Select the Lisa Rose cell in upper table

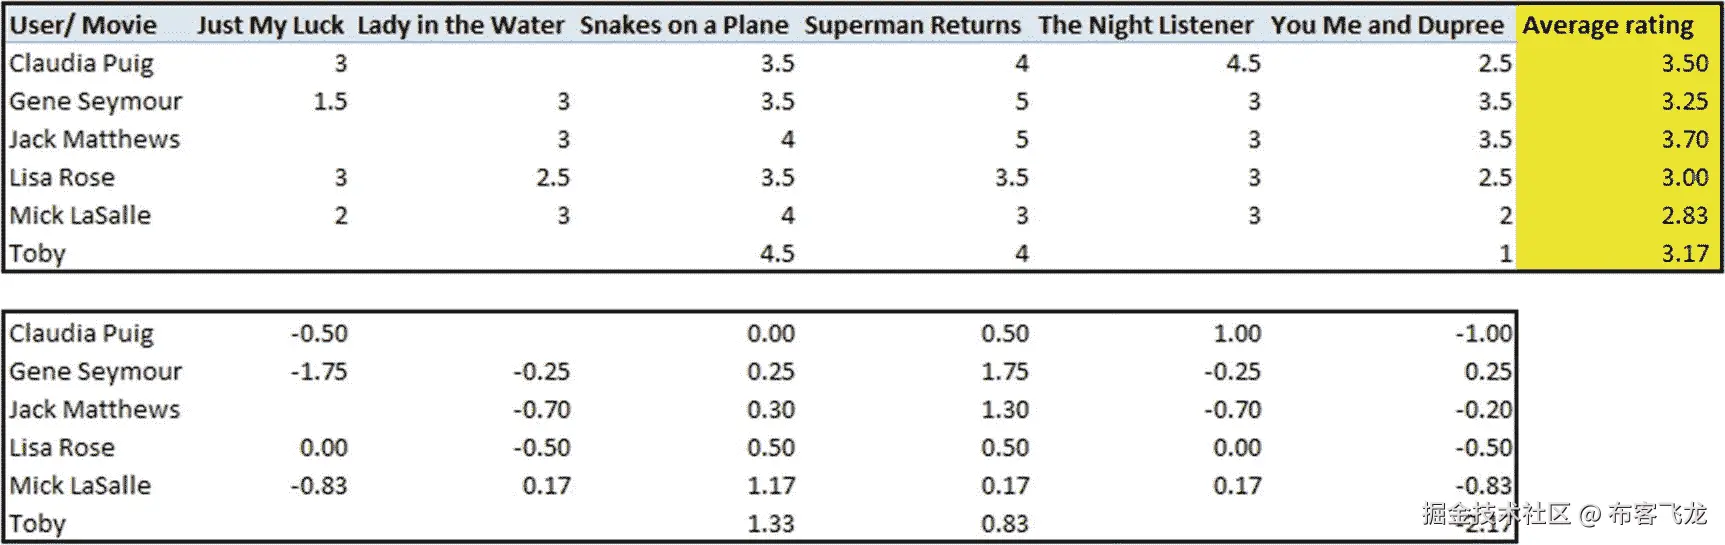pos(62,178)
